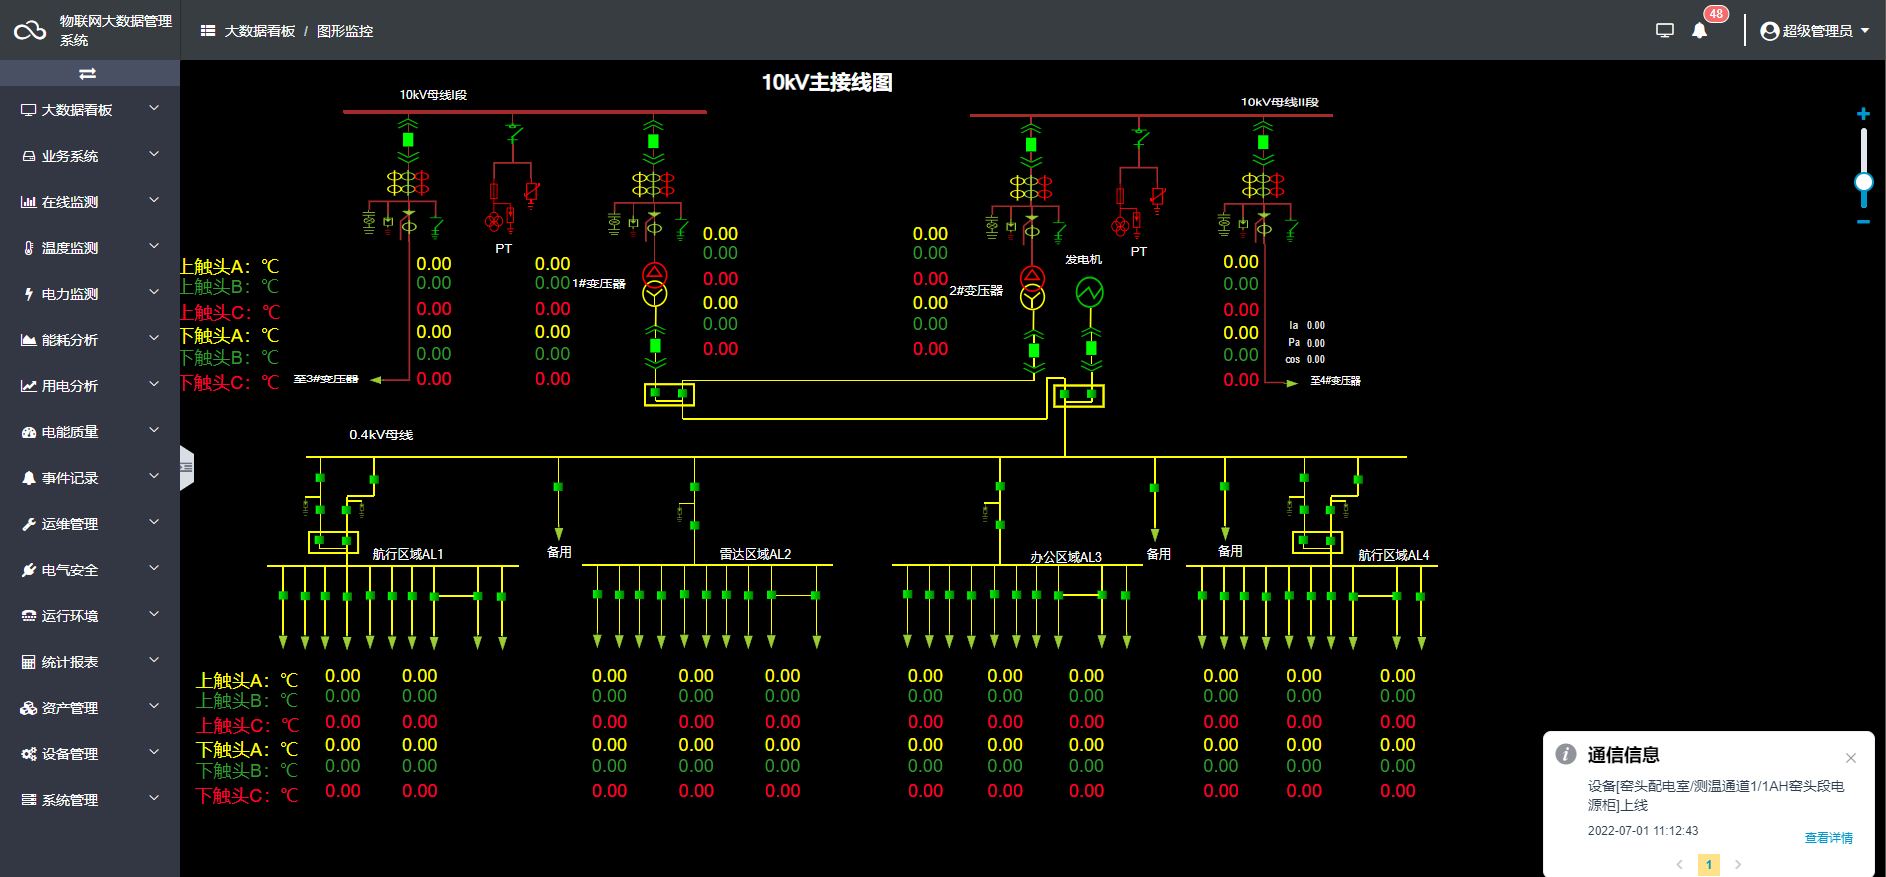Click the 2# transformer yellow breaker box

point(1079,395)
